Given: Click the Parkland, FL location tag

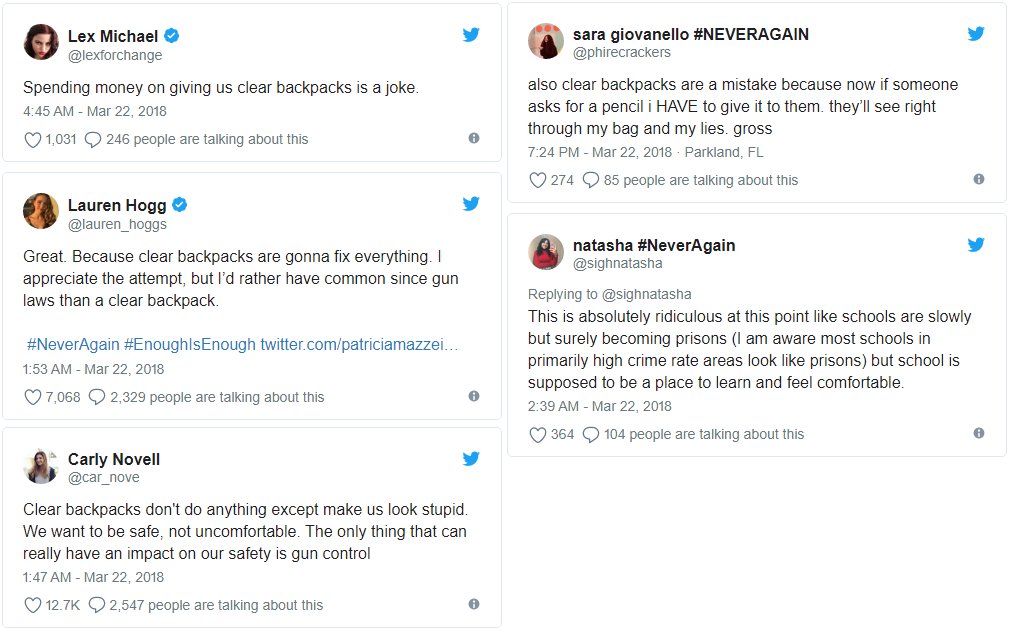Looking at the screenshot, I should [x=726, y=152].
